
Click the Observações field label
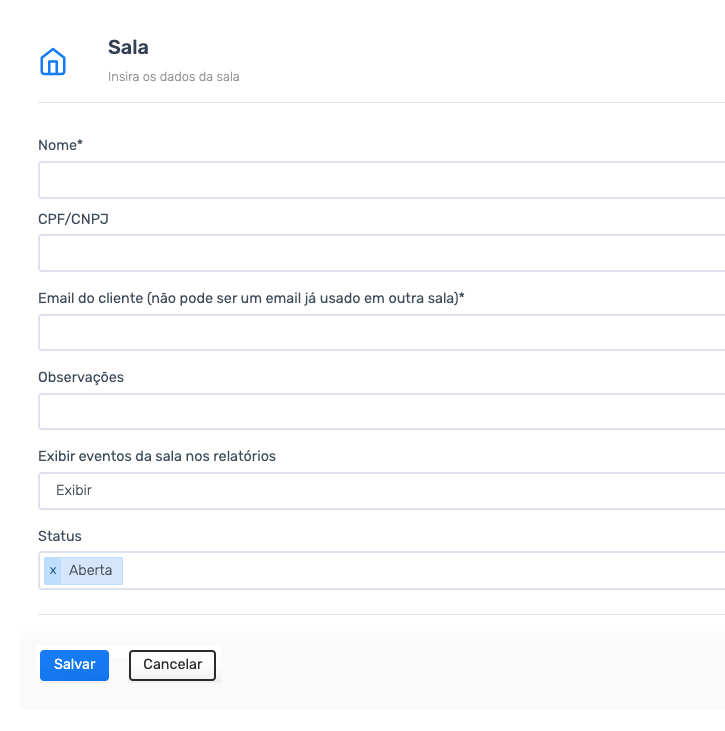coord(81,377)
